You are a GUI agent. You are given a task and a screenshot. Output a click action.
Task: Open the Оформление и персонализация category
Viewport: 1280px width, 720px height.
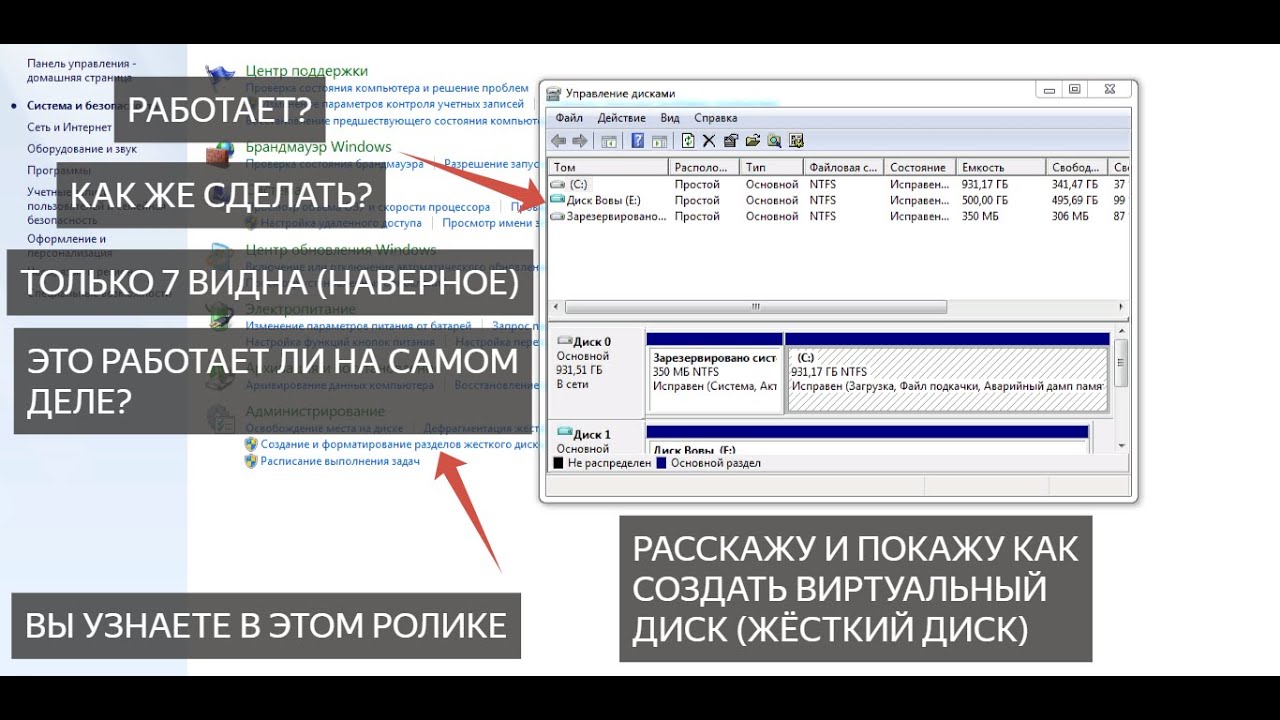[x=69, y=246]
